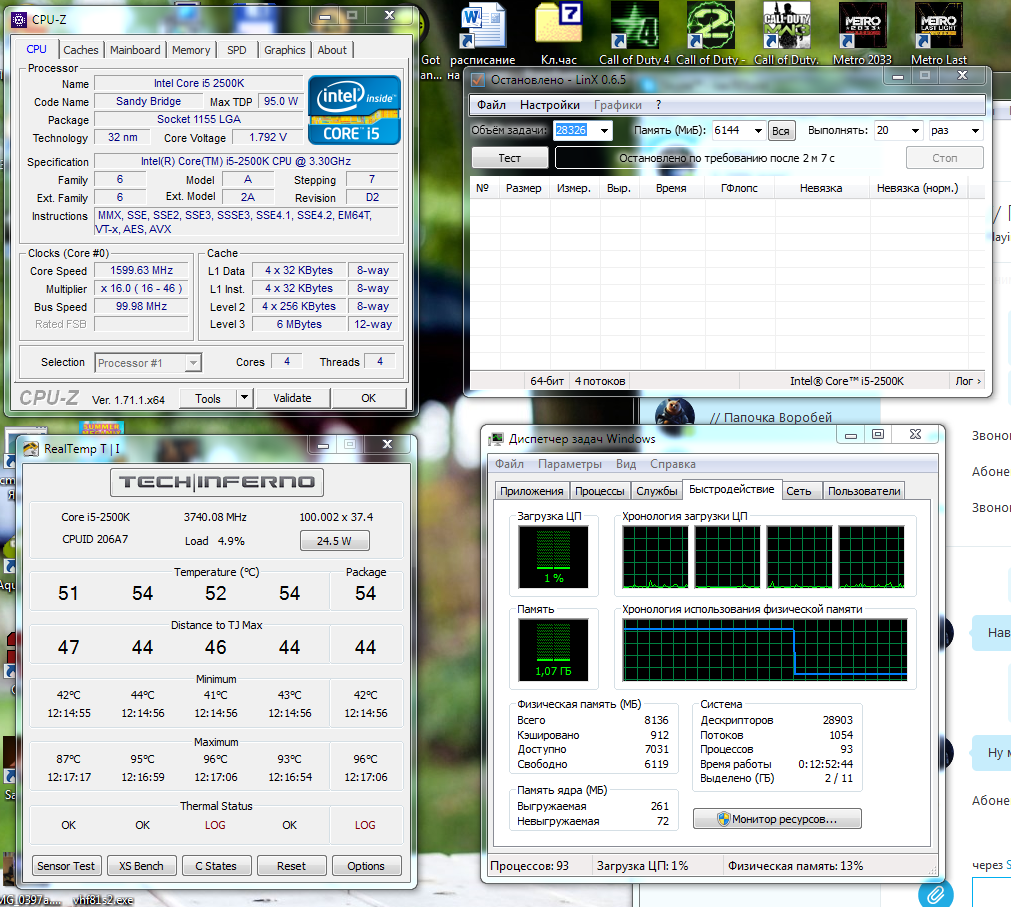This screenshot has height=907, width=1011.
Task: Open the Приложения tab in Task Manager
Action: coord(531,491)
